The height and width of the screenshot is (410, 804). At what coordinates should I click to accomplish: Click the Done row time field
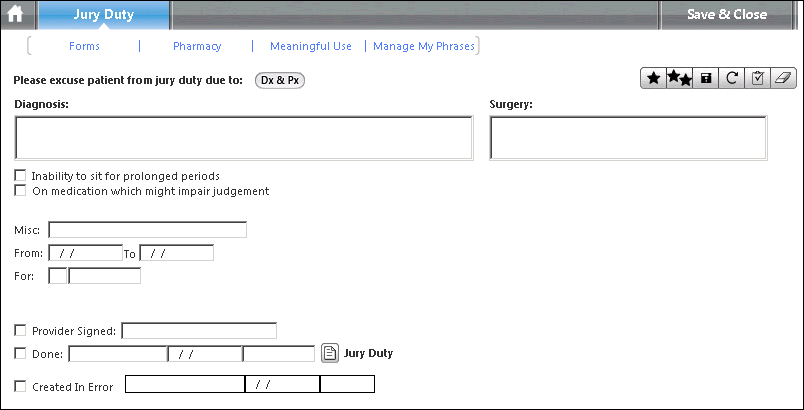click(x=279, y=354)
